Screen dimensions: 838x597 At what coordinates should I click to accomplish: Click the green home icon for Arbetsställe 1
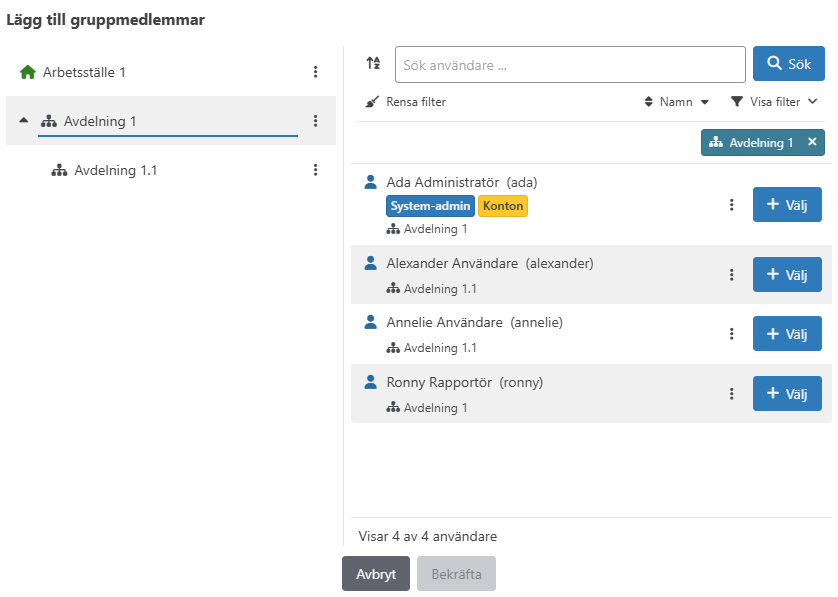coord(28,72)
